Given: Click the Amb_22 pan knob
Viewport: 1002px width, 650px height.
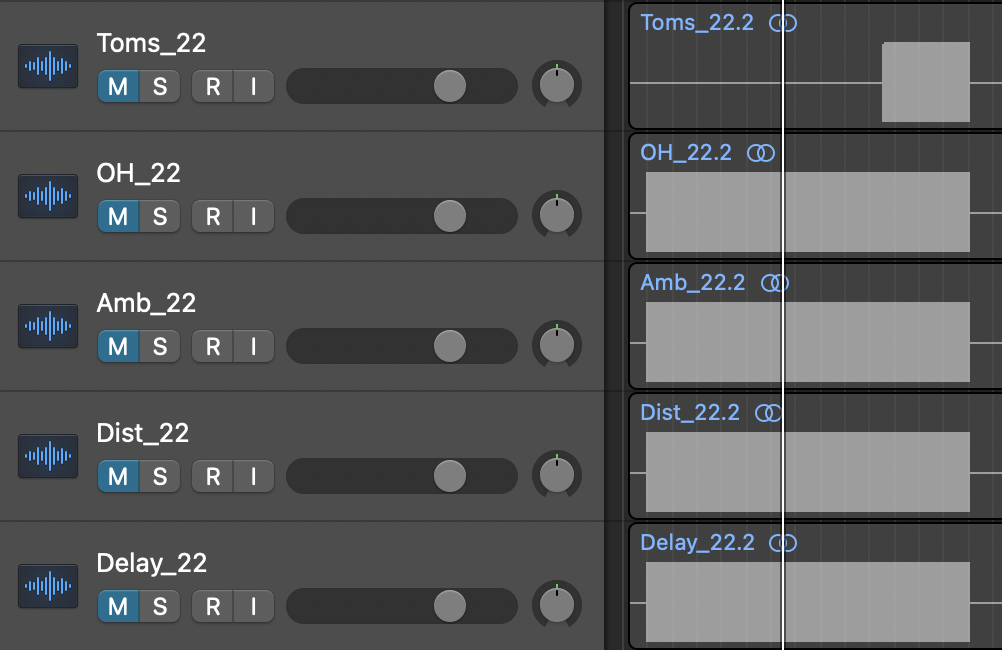Looking at the screenshot, I should tap(557, 346).
